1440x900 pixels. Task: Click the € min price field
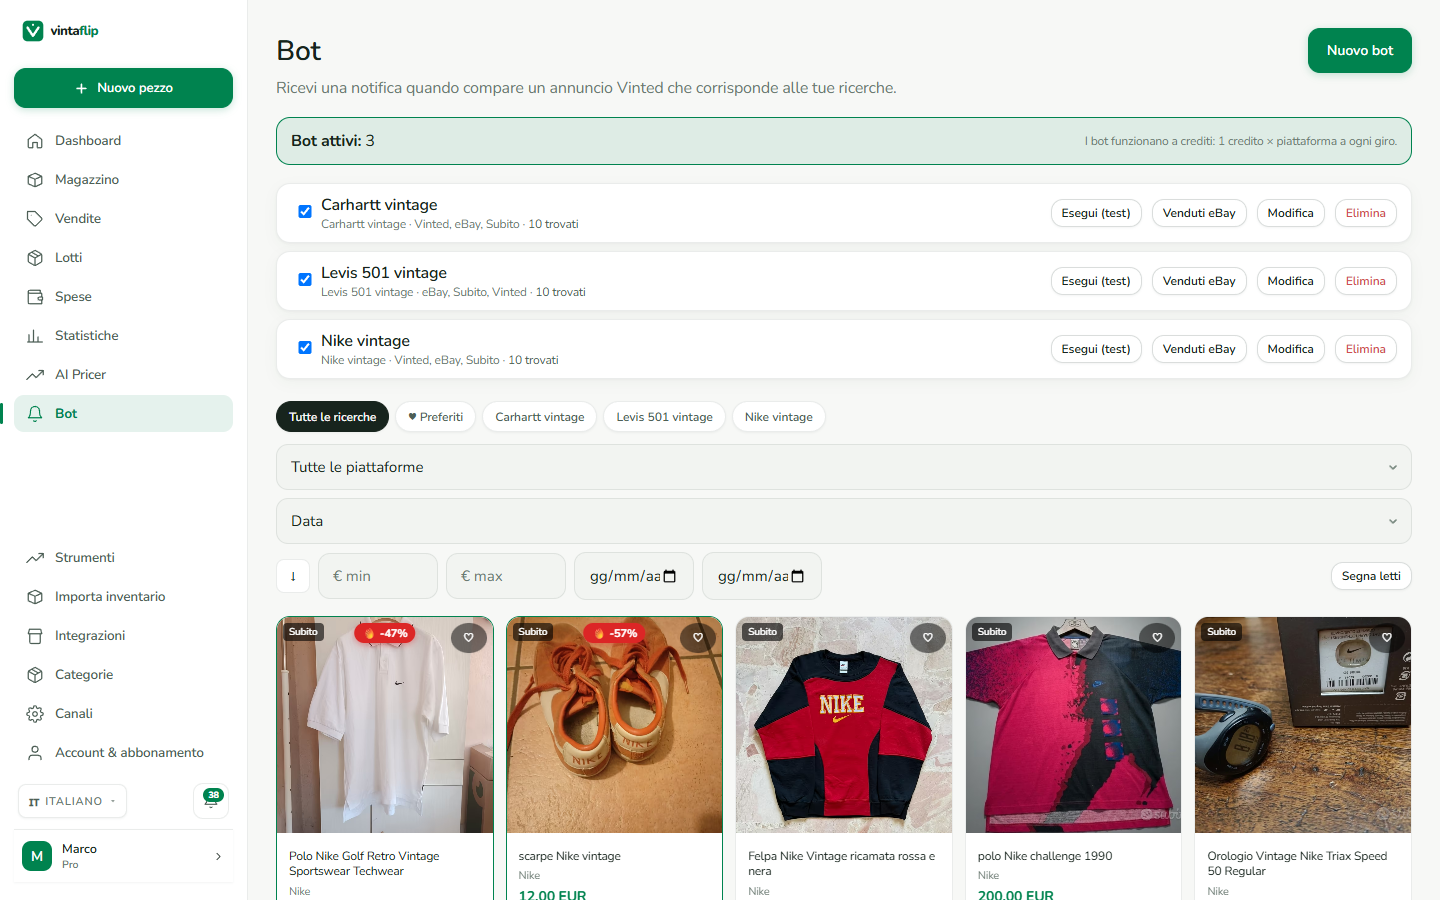378,576
